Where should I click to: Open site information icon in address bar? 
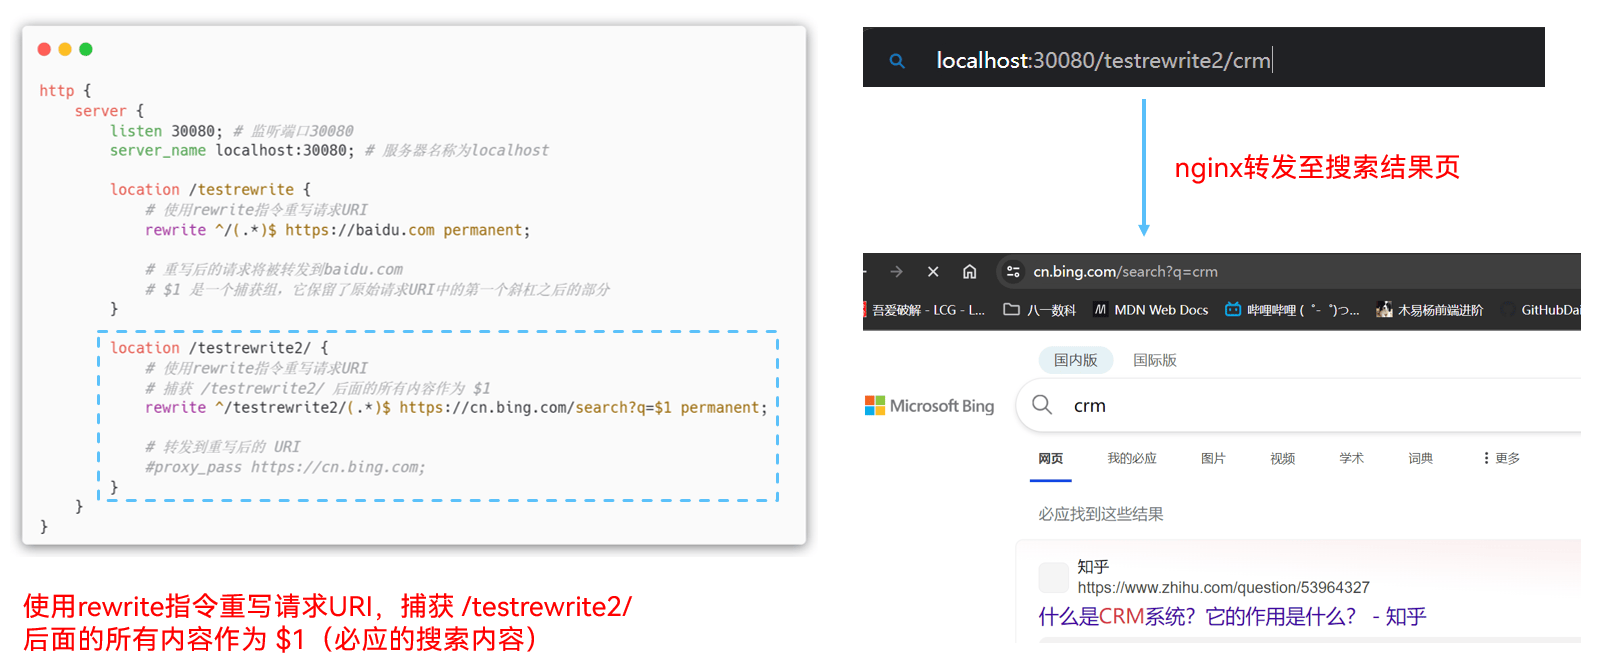[1013, 272]
